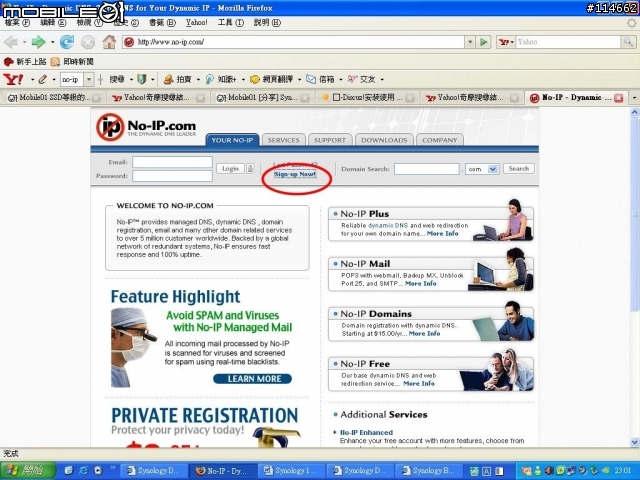Screen dimensions: 640x480
Task: Click the Firefox throbber icon in the menu bar
Action: click(x=632, y=23)
